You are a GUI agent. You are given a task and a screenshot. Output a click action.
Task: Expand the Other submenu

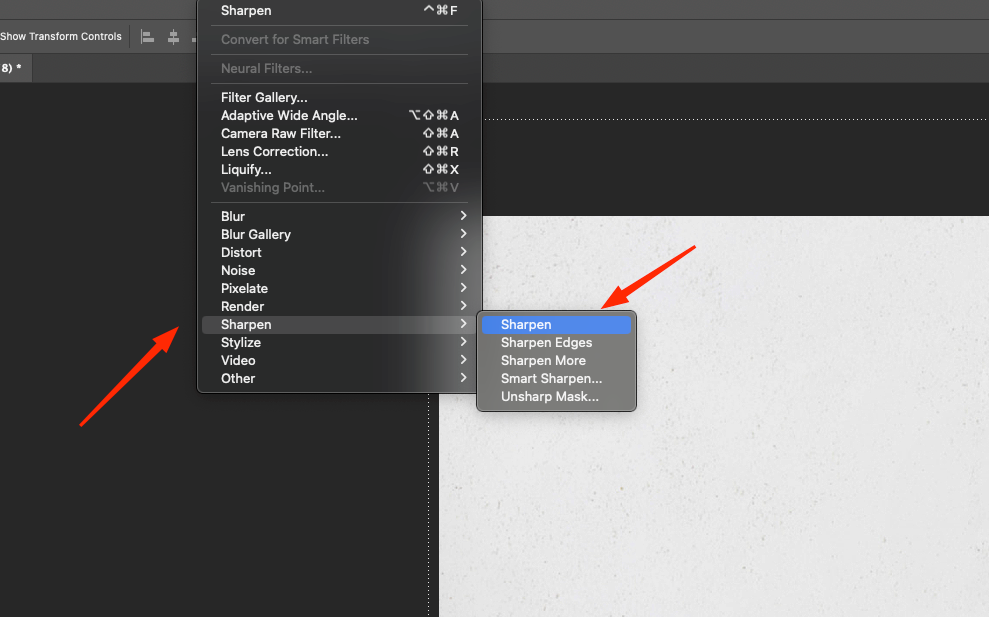(339, 379)
